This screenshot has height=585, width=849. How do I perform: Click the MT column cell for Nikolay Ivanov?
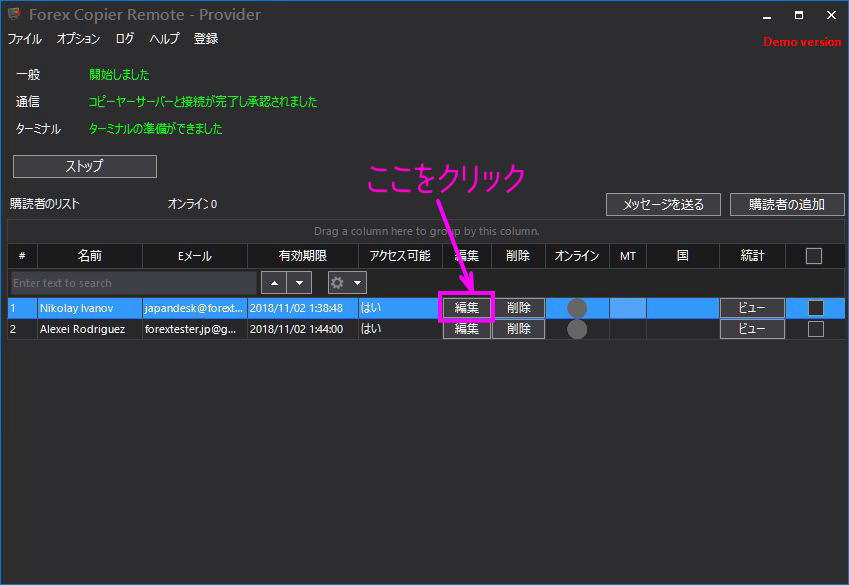click(627, 308)
